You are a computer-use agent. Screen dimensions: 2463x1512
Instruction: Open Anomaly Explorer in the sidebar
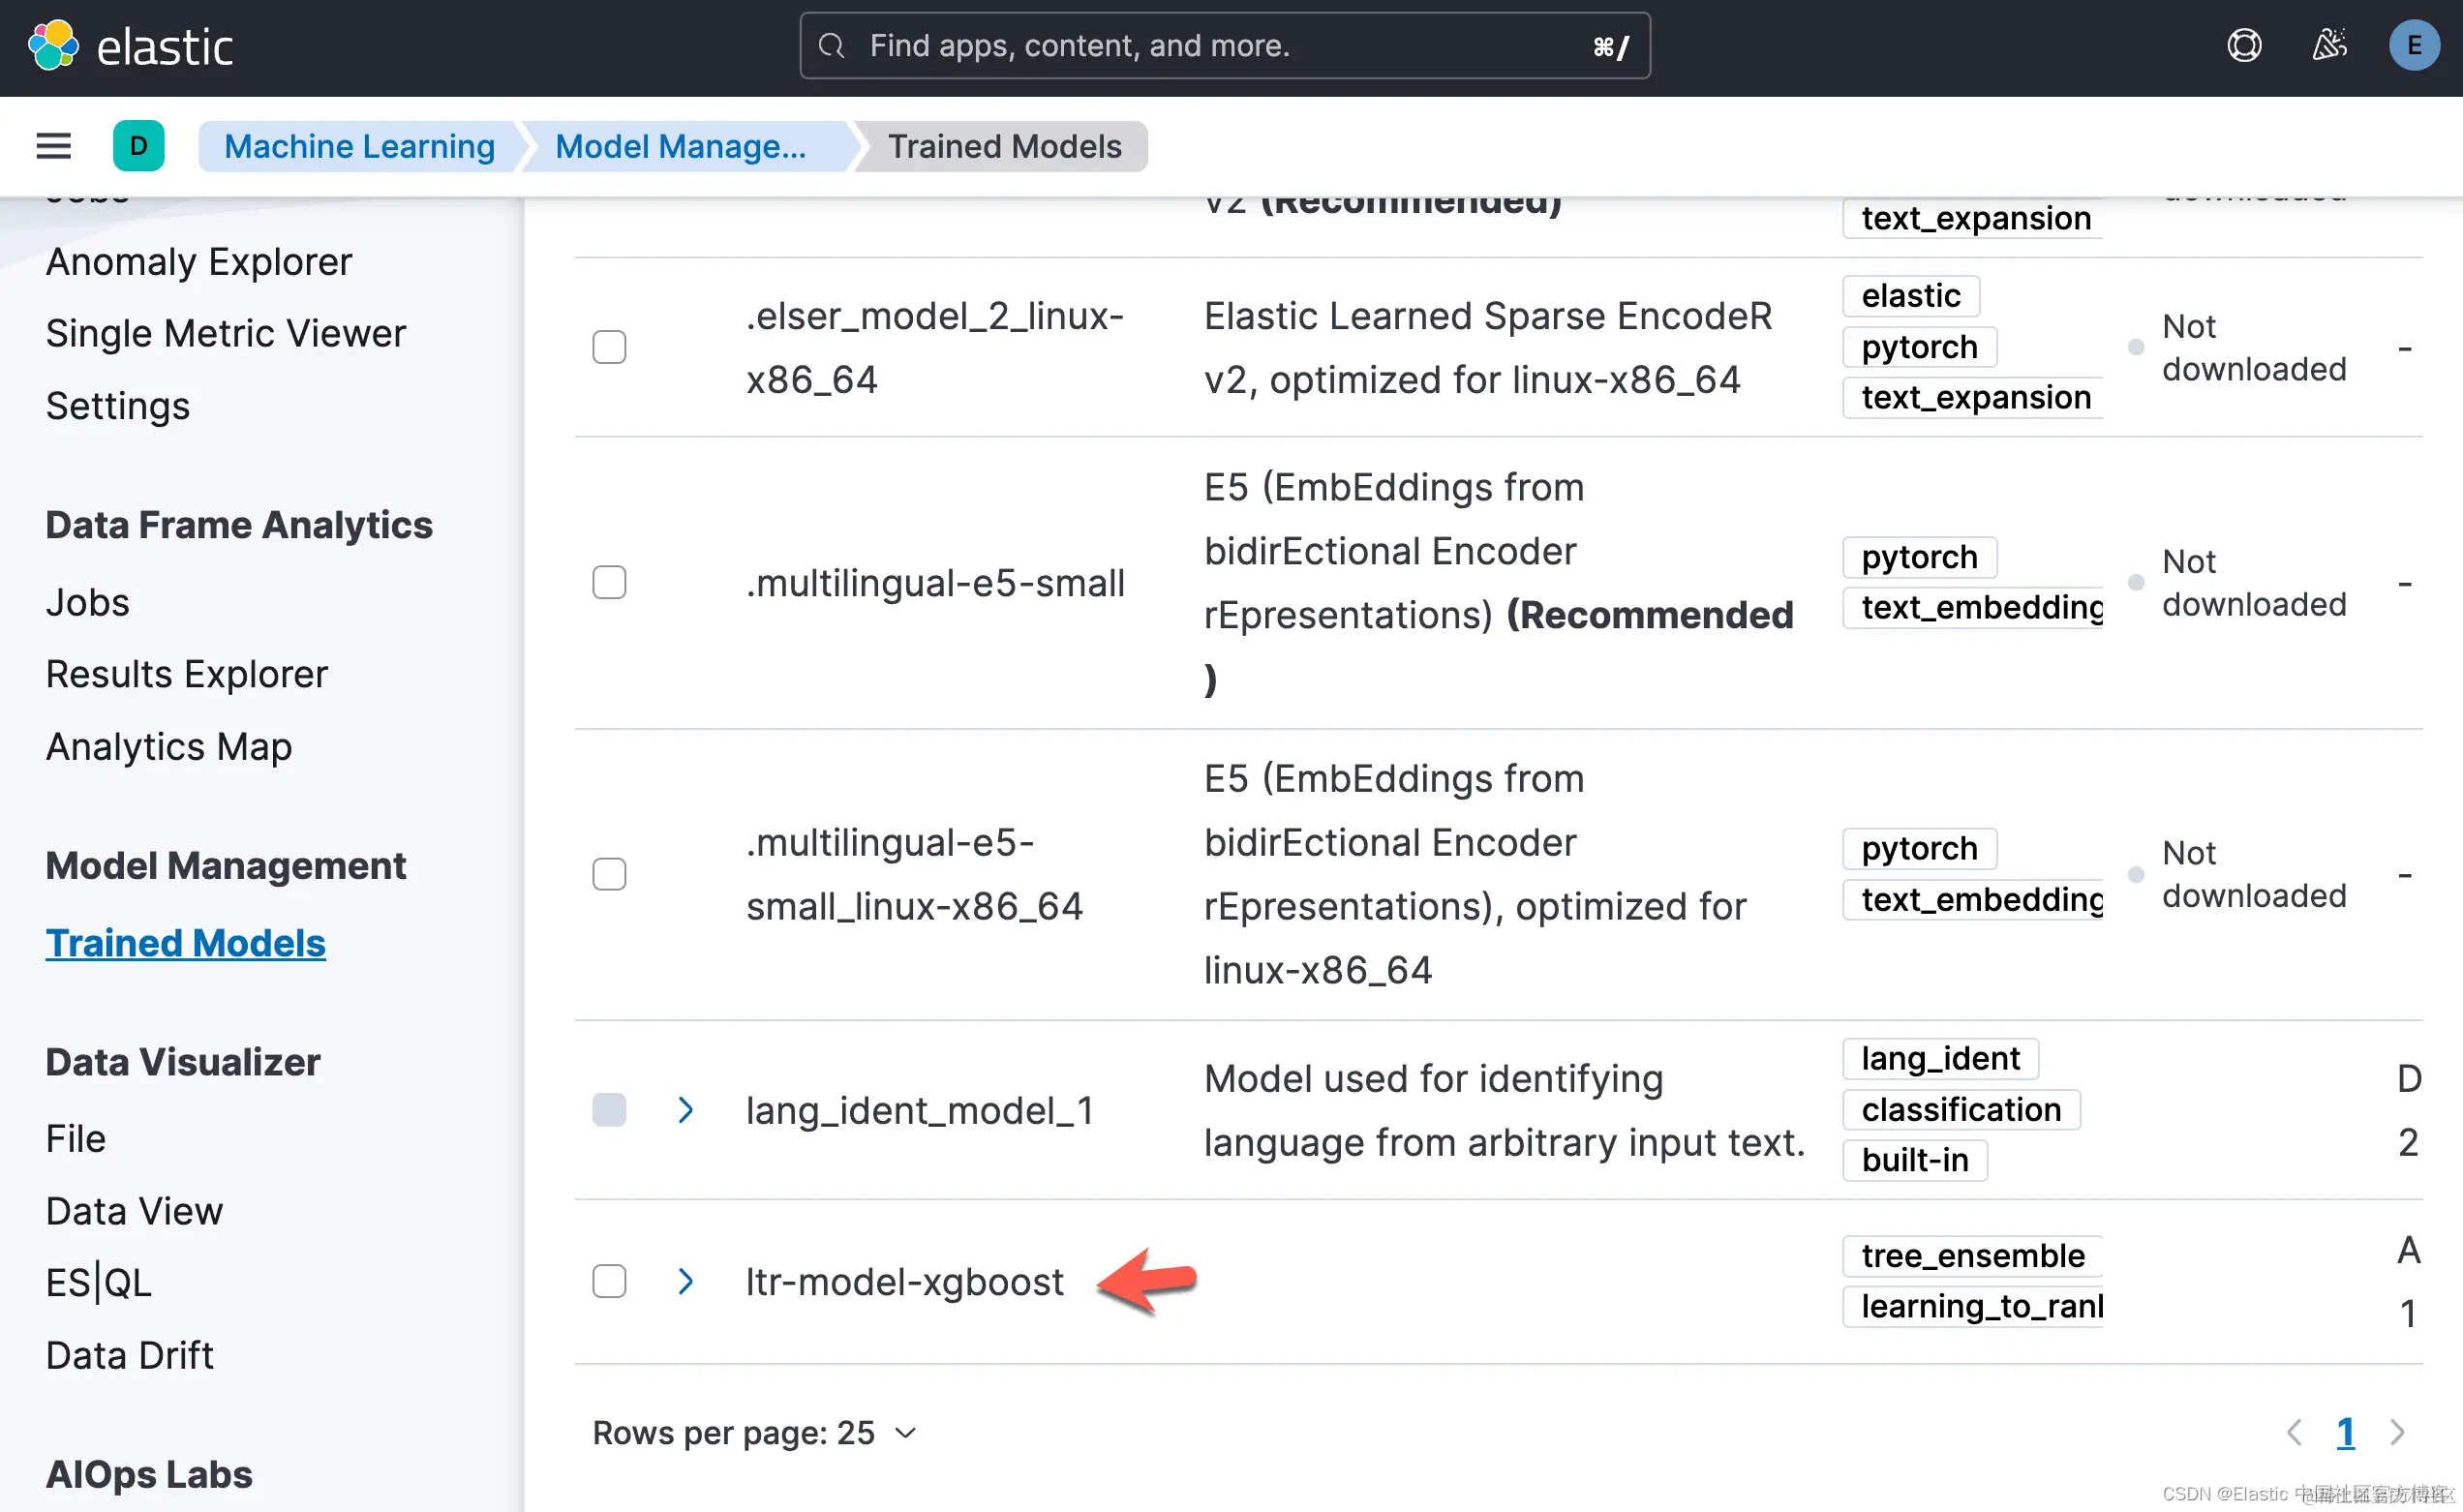tap(198, 262)
